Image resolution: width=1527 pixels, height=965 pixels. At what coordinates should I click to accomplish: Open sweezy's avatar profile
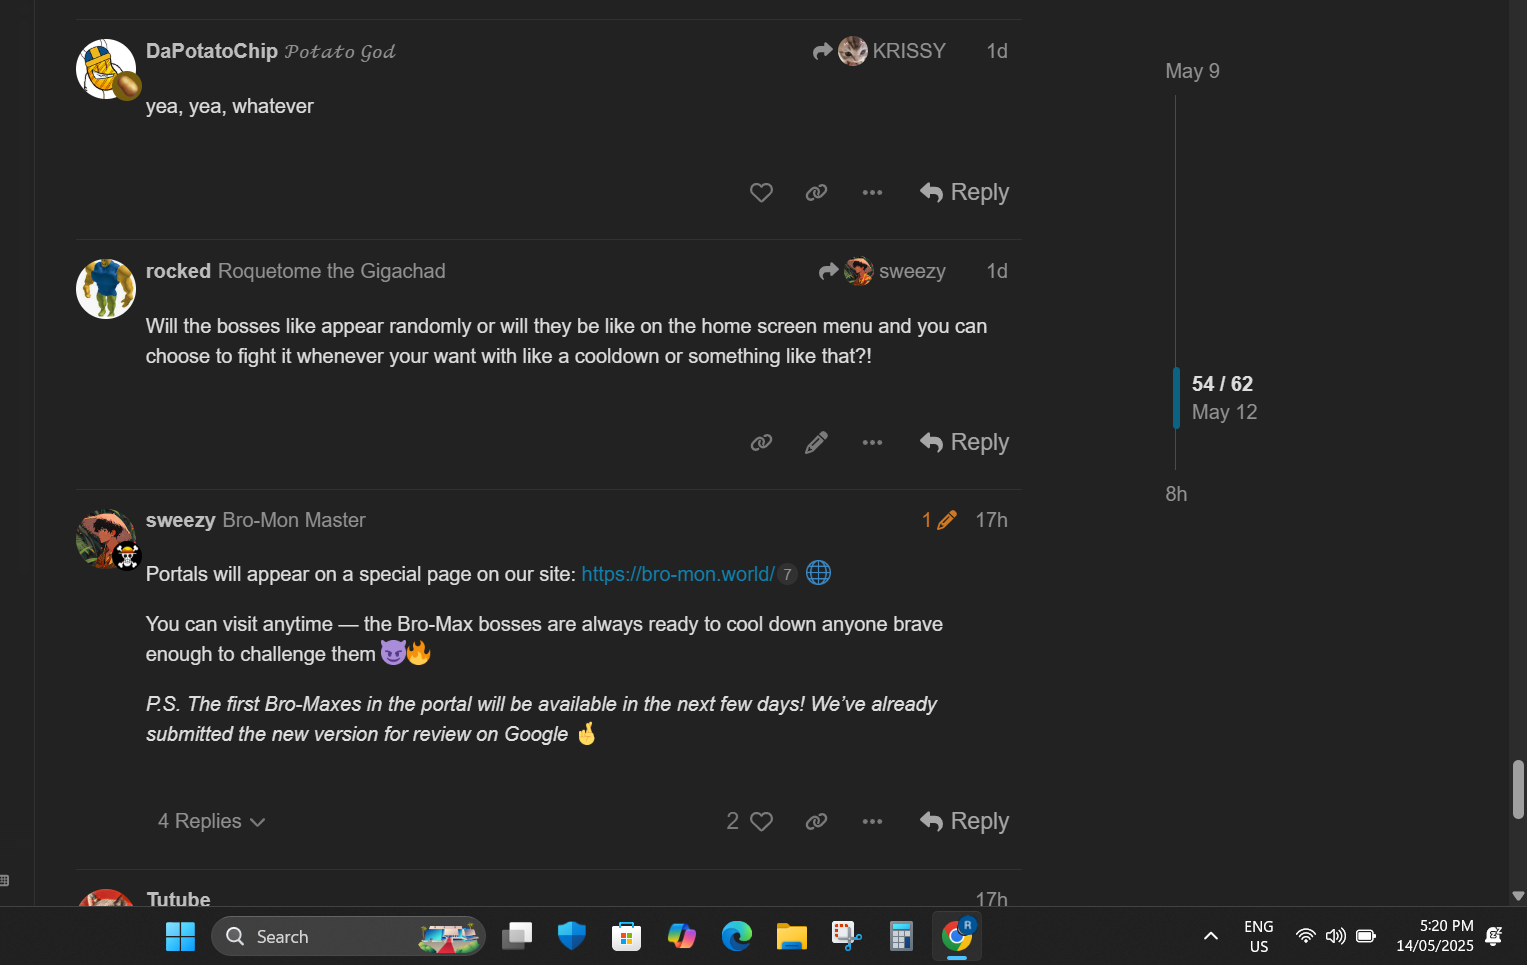106,540
